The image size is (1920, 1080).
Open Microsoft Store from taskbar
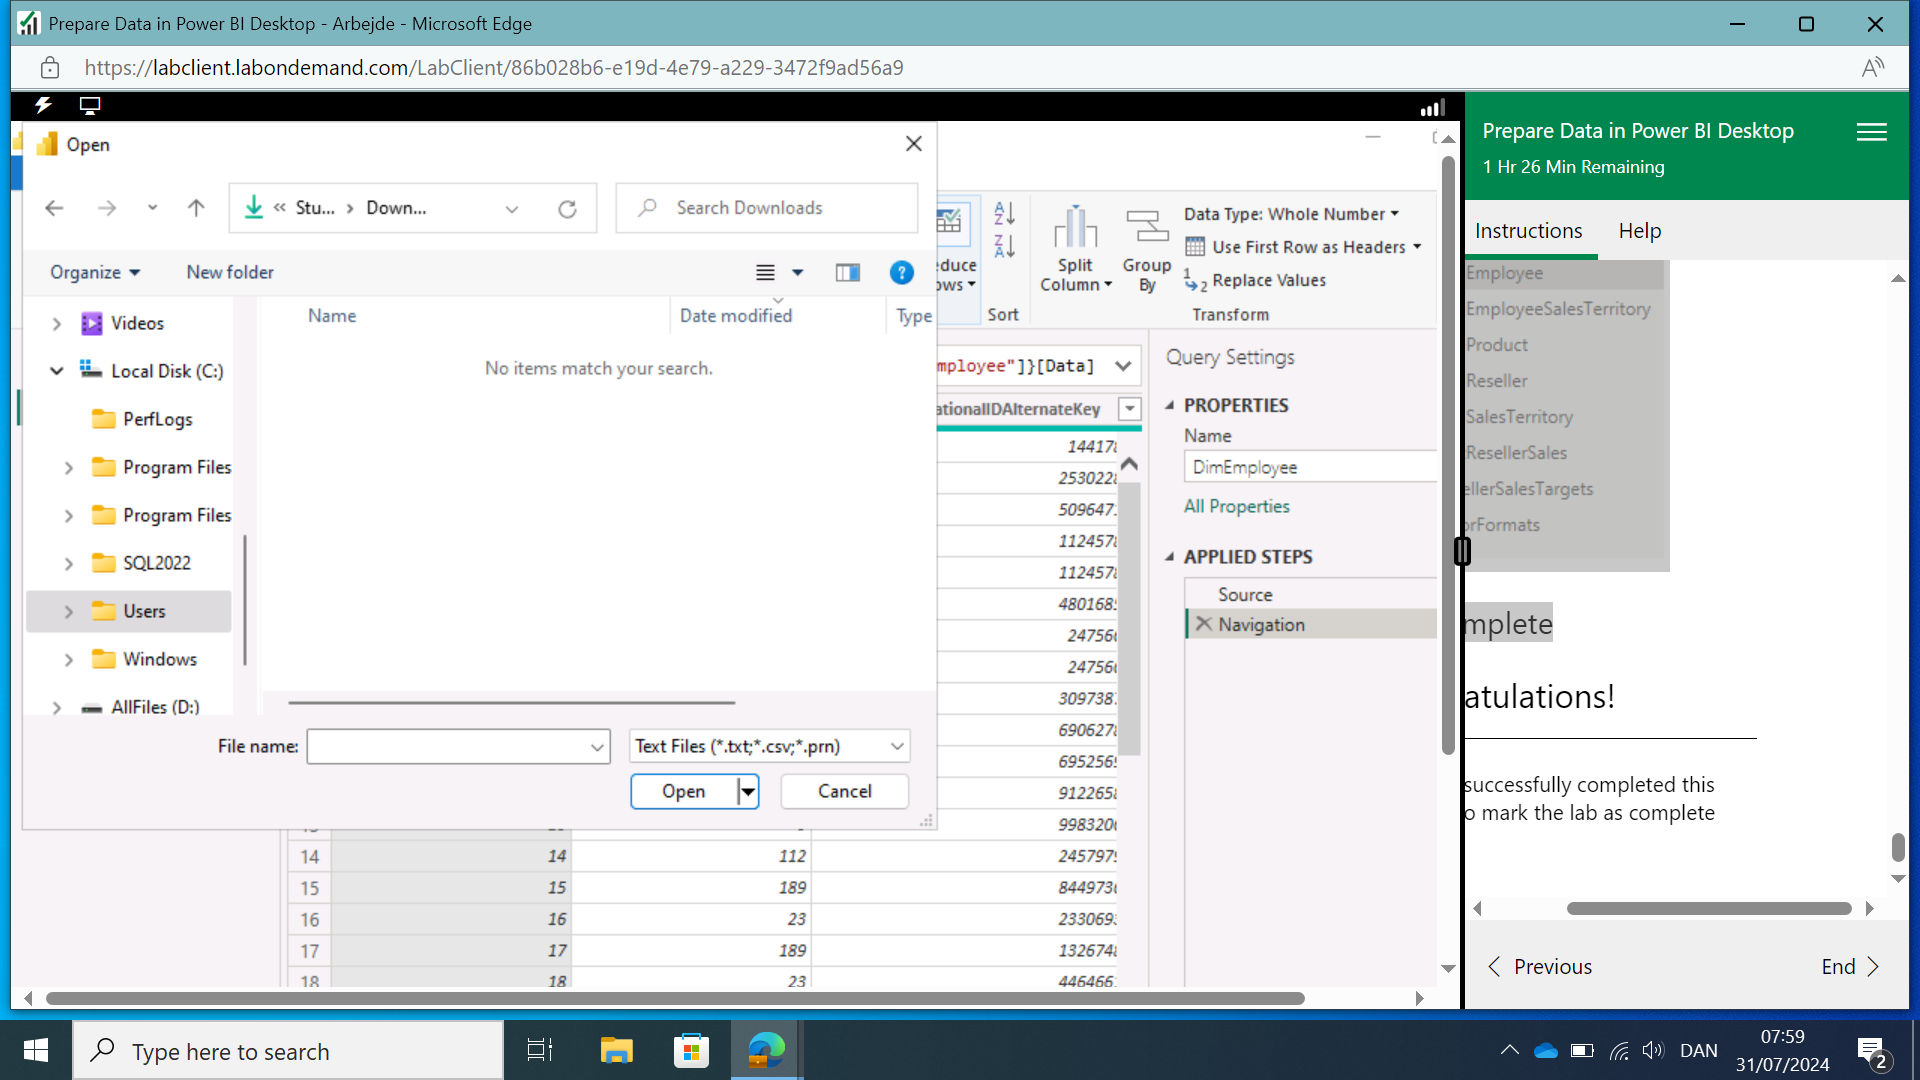[x=691, y=1050]
